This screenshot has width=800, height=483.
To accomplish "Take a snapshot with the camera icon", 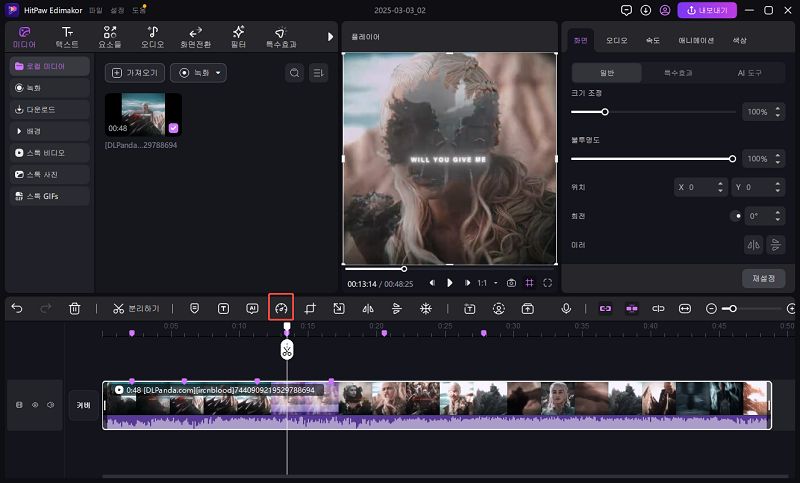I will coord(511,283).
